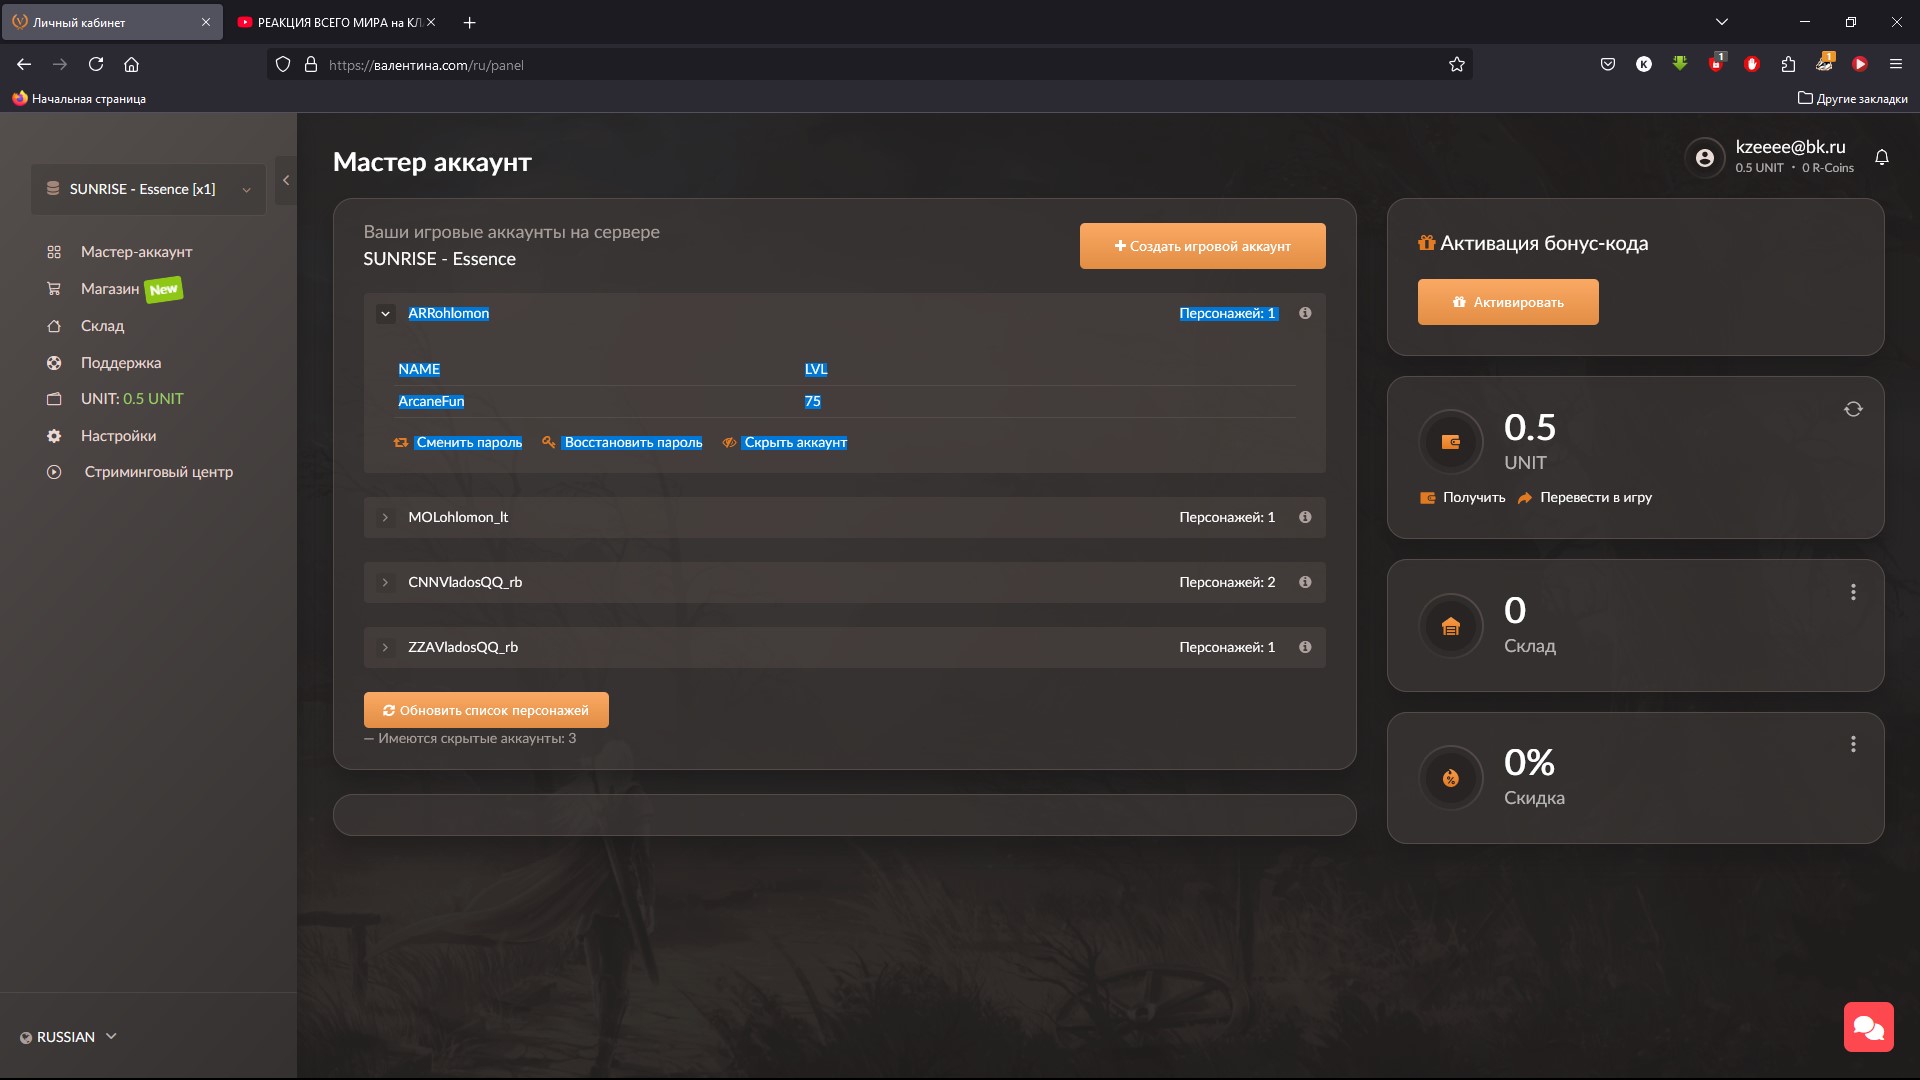Collapse the ARRohlomon account row
The width and height of the screenshot is (1920, 1080).
click(x=385, y=314)
